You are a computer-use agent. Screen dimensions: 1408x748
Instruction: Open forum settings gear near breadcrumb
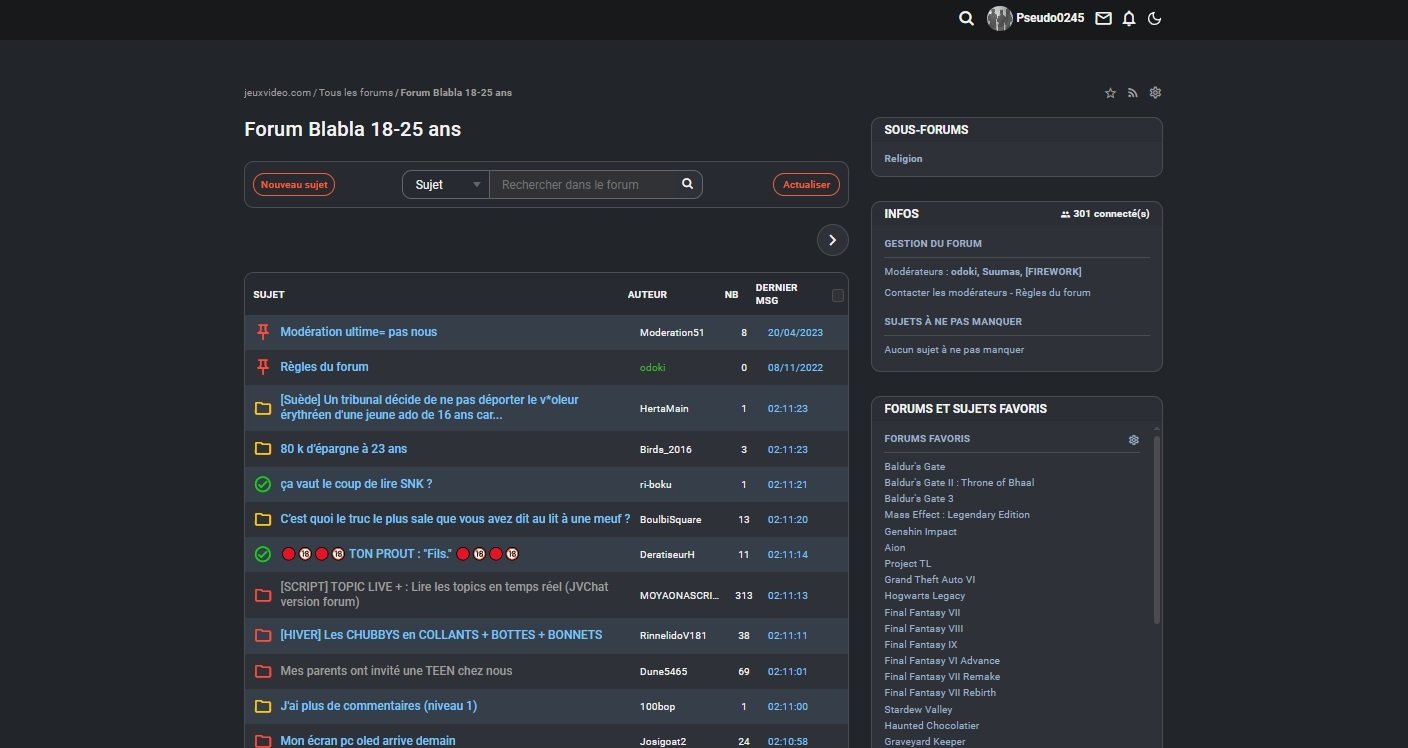pos(1155,93)
